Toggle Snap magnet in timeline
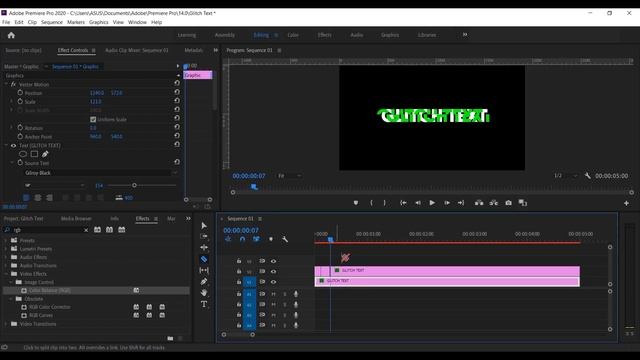The width and height of the screenshot is (640, 360). (242, 239)
